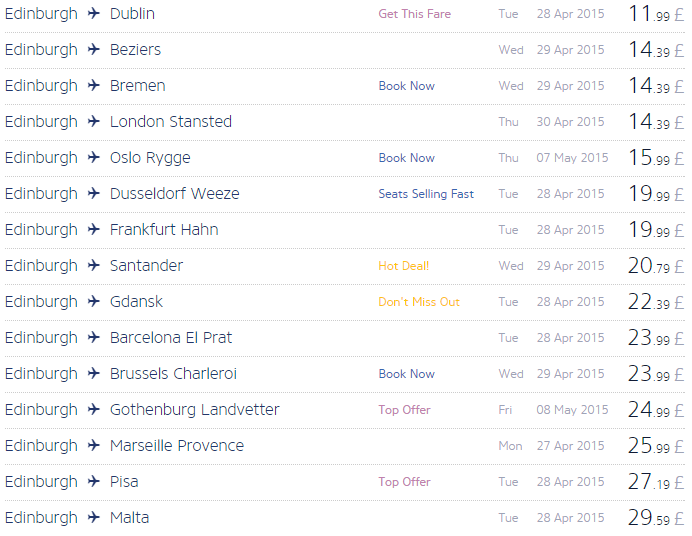Click the 19.99 £ price for Frankfurt Hahn
Screen dimensions: 692x536
(656, 229)
